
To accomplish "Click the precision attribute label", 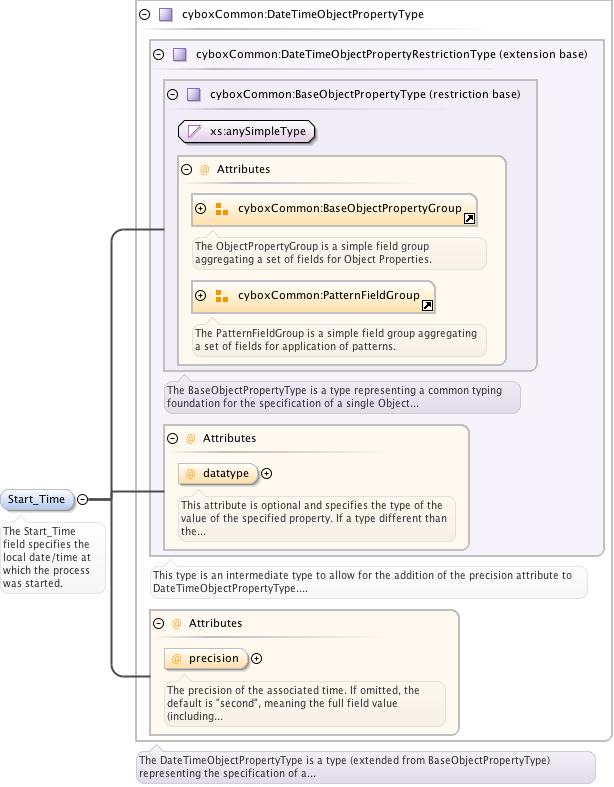I will [x=213, y=658].
